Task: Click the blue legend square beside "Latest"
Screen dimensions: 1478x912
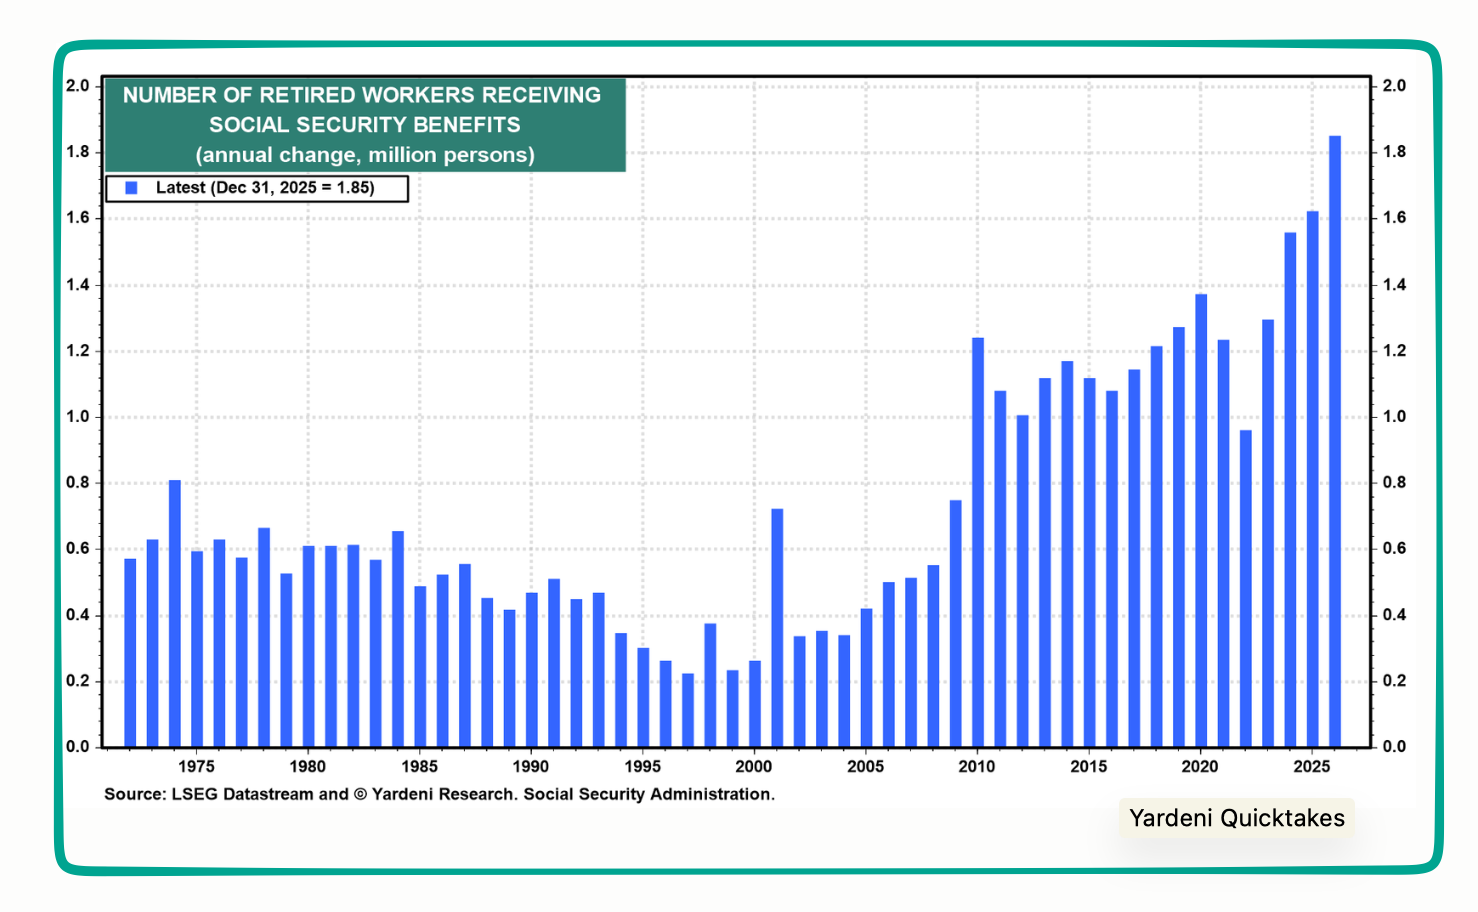Action: click(x=131, y=188)
